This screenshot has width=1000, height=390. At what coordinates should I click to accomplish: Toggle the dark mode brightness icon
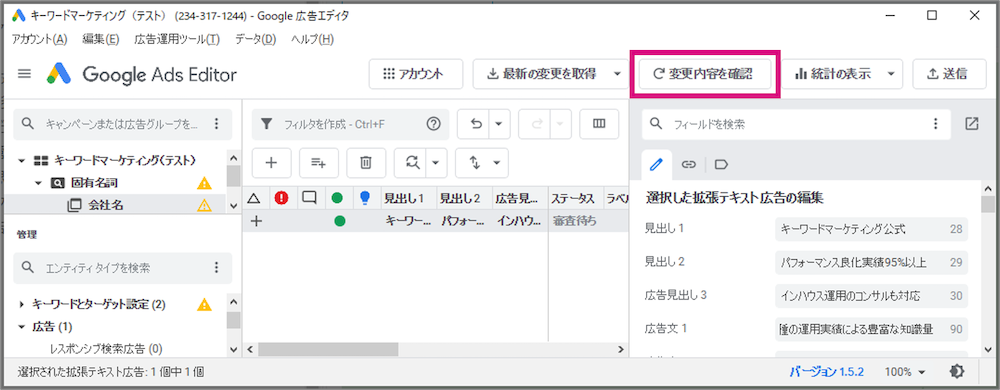click(957, 372)
